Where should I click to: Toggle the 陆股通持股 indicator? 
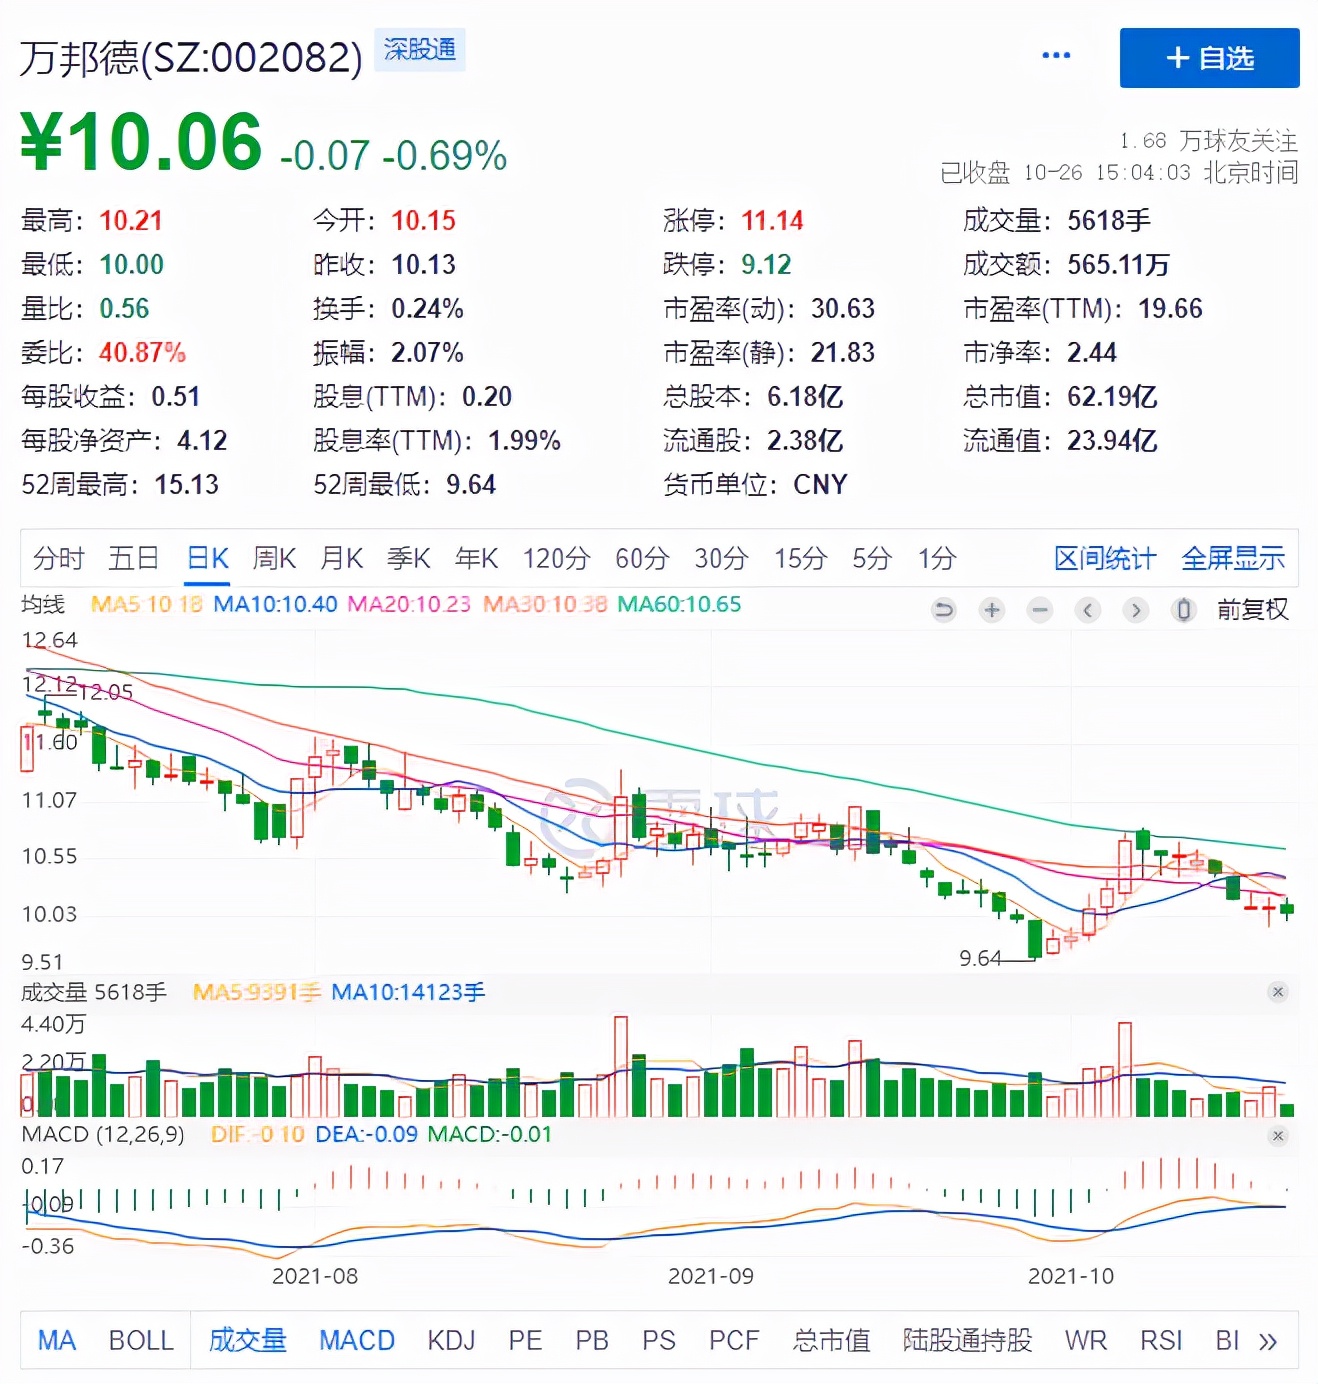click(967, 1340)
